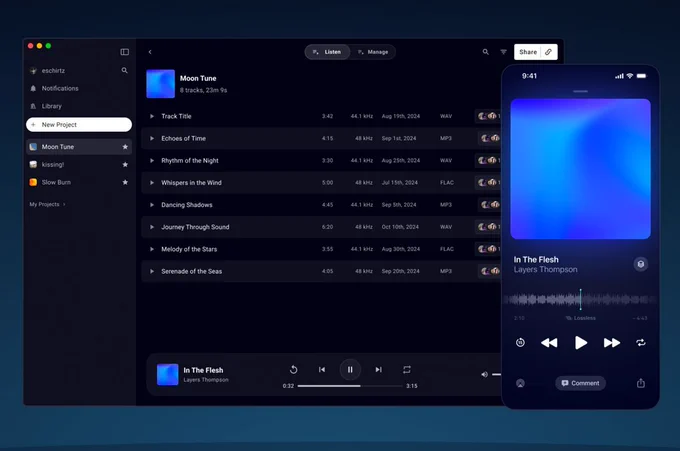Expand the My Projects section

pyautogui.click(x=47, y=204)
